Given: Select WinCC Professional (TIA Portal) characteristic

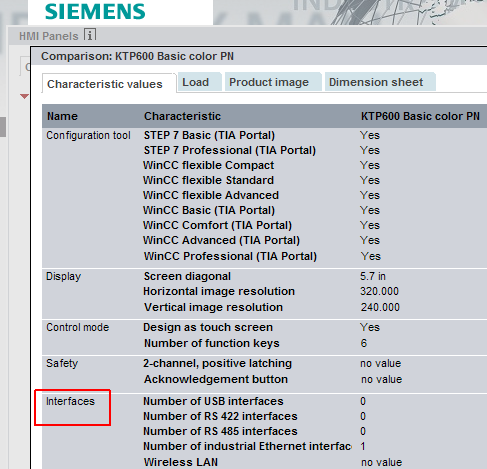Looking at the screenshot, I should pyautogui.click(x=230, y=256).
